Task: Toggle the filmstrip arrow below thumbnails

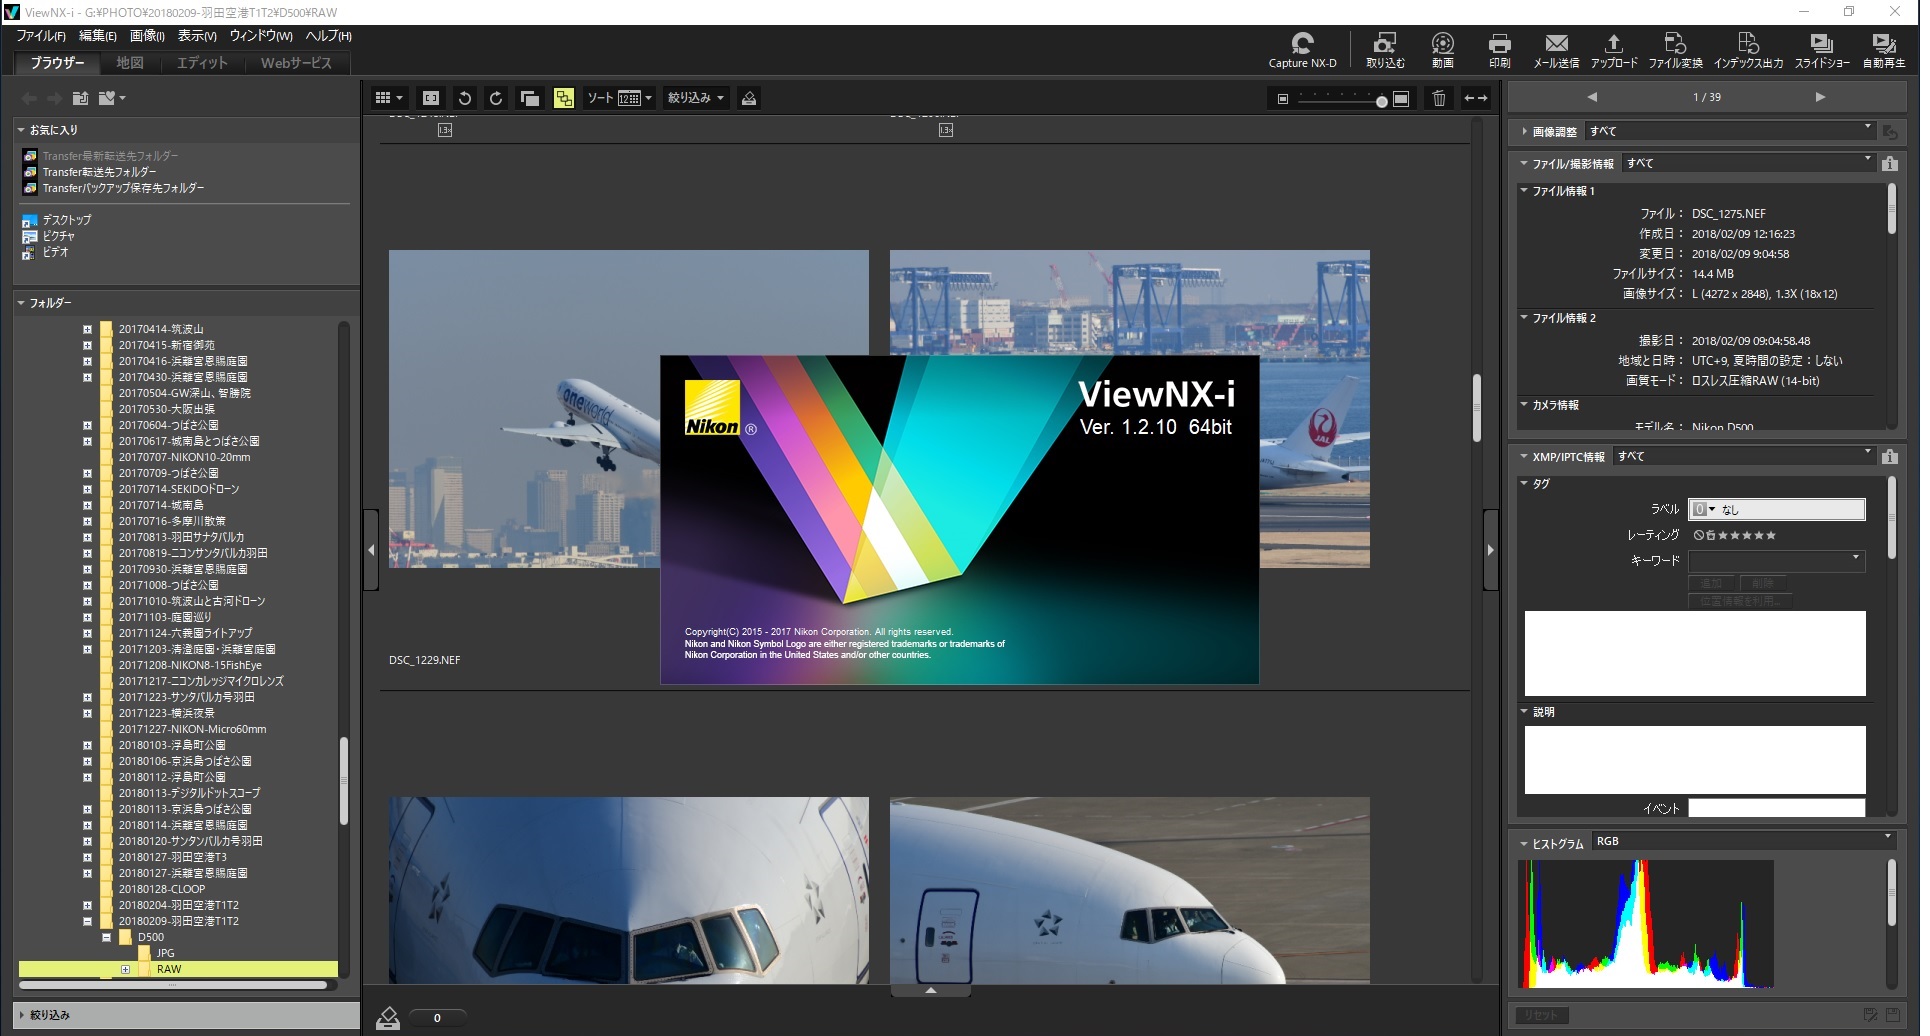Action: tap(930, 991)
